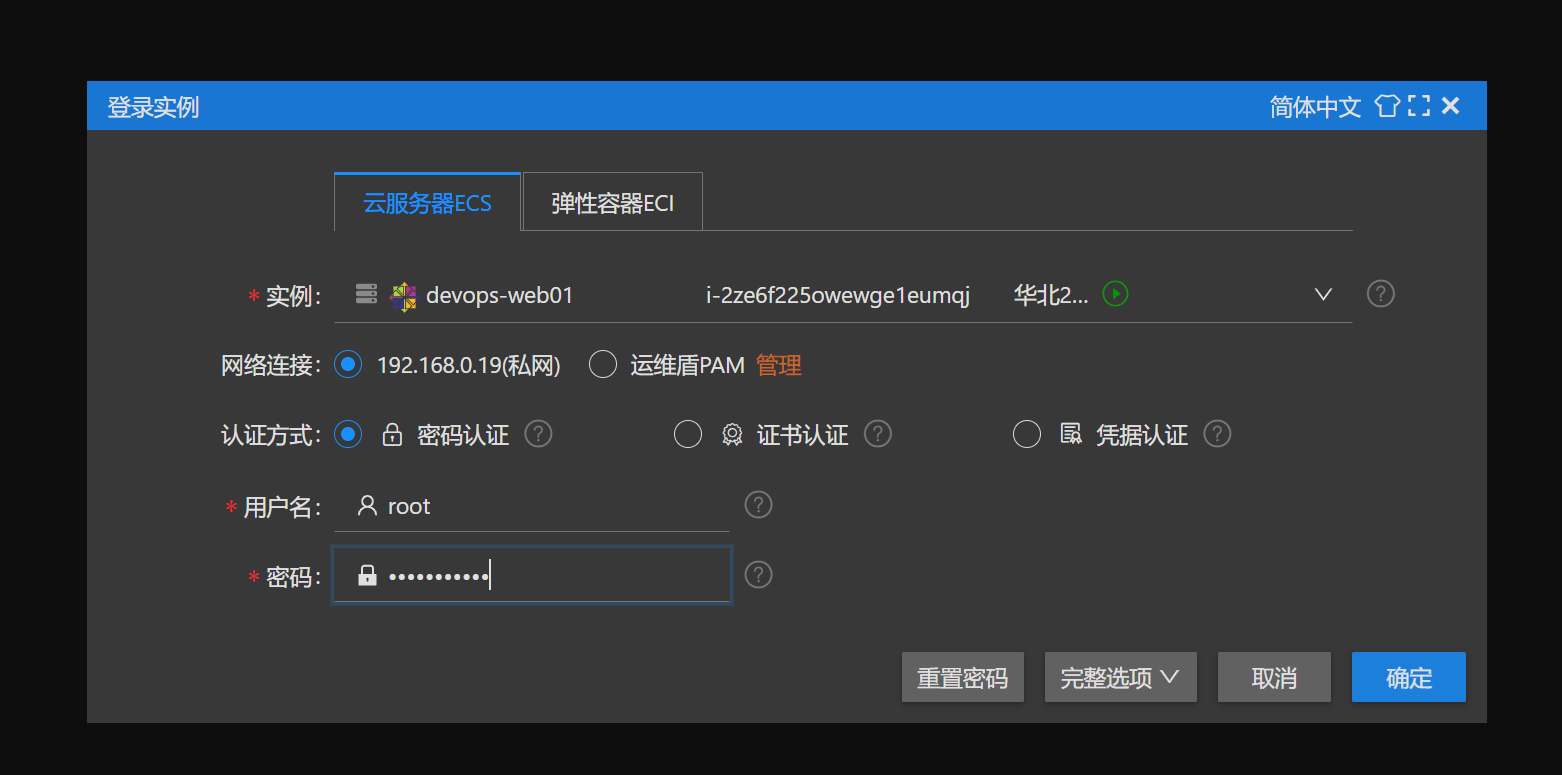Click the help icon next to instance selector

(x=1380, y=294)
